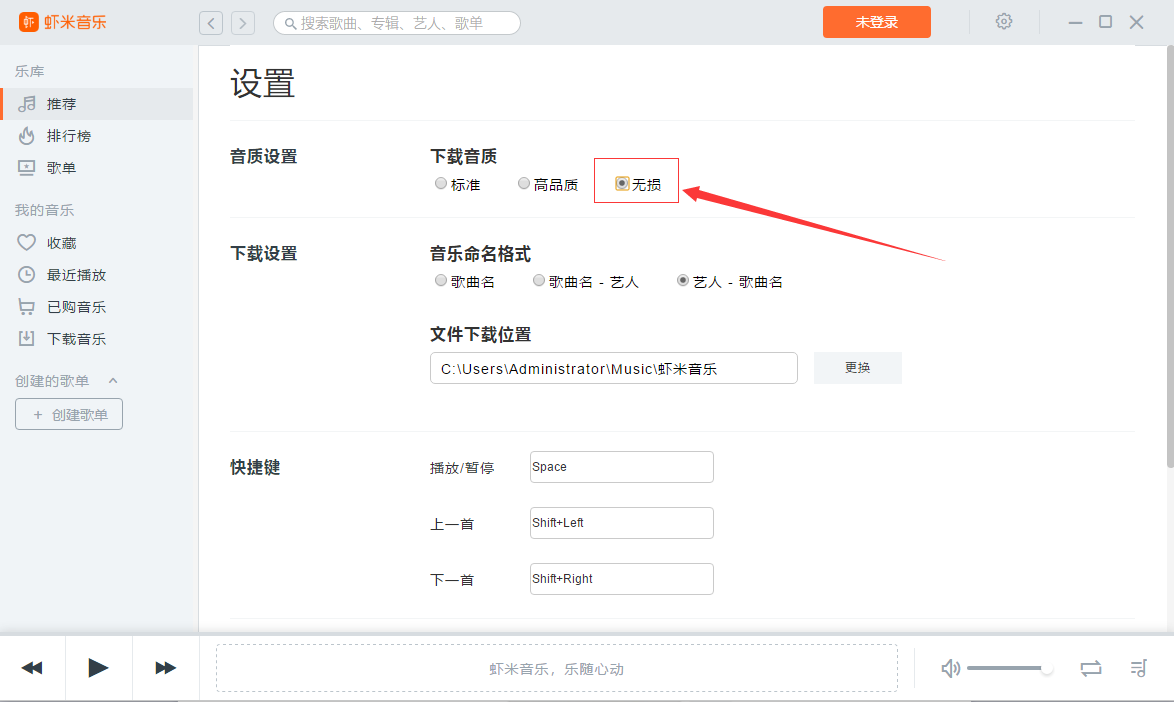The width and height of the screenshot is (1174, 702).
Task: Click the 排行榜 flame icon
Action: 27,135
